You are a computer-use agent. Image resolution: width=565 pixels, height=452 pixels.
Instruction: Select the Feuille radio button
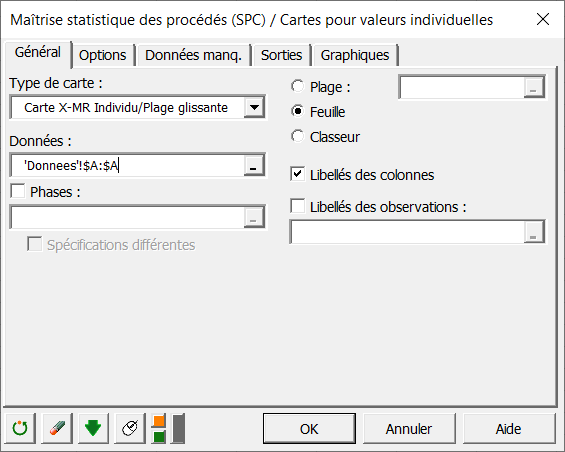pyautogui.click(x=298, y=111)
